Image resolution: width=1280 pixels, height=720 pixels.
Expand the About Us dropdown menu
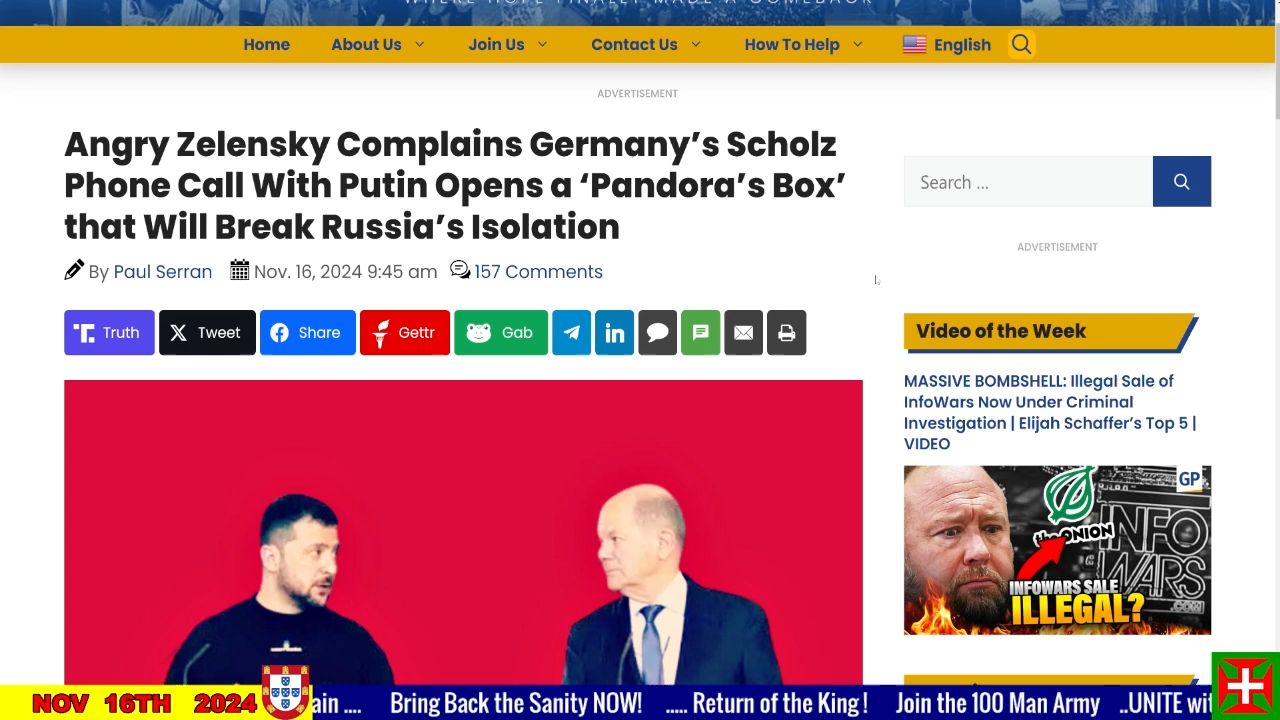(x=378, y=44)
